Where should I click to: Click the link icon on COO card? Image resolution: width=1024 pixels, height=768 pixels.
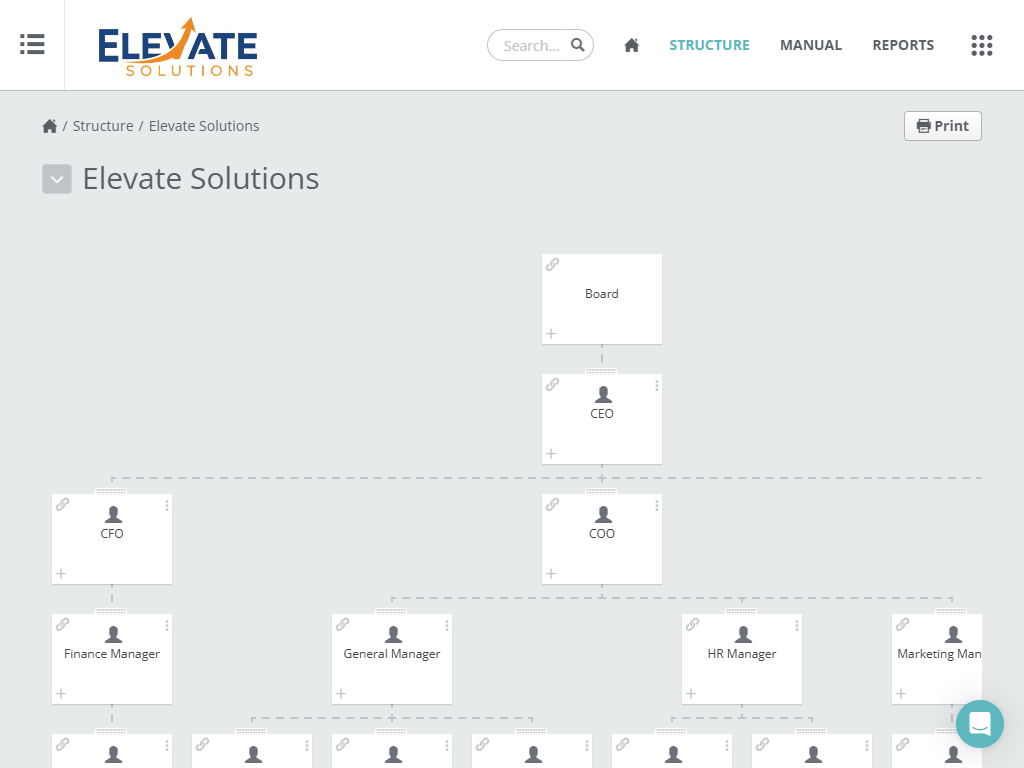552,504
